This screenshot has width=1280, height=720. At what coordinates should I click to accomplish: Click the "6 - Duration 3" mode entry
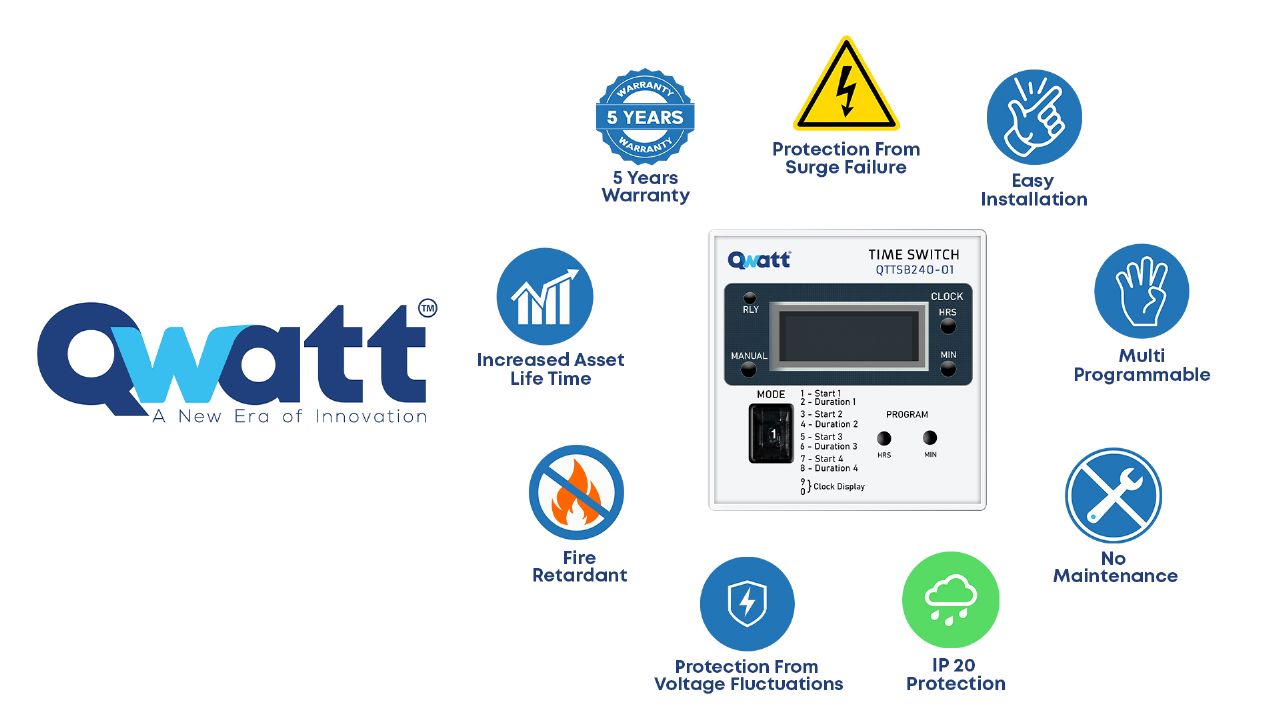tap(829, 446)
